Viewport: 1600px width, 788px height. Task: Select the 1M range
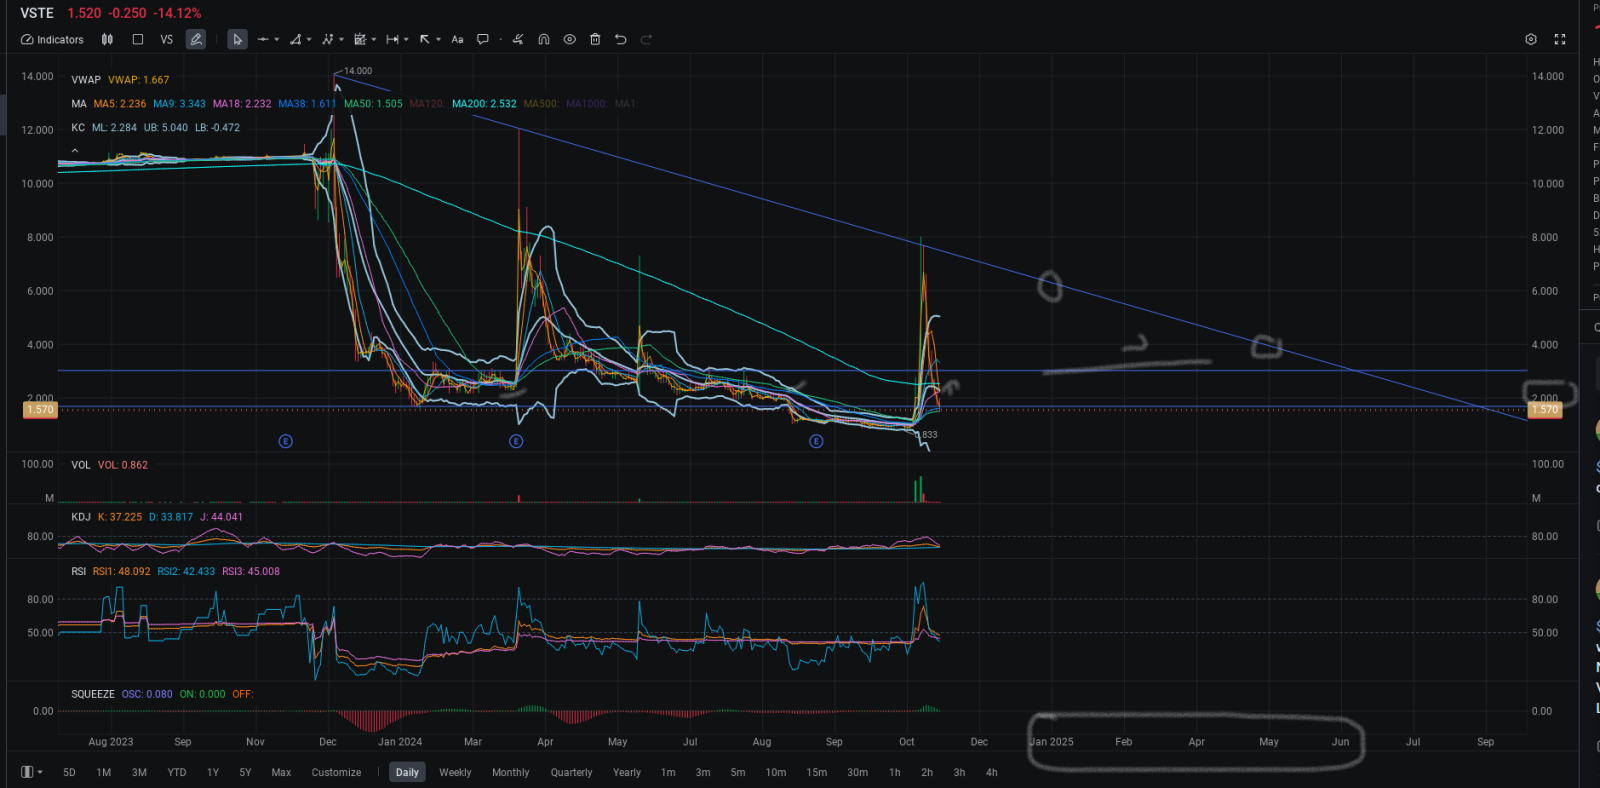pos(104,772)
